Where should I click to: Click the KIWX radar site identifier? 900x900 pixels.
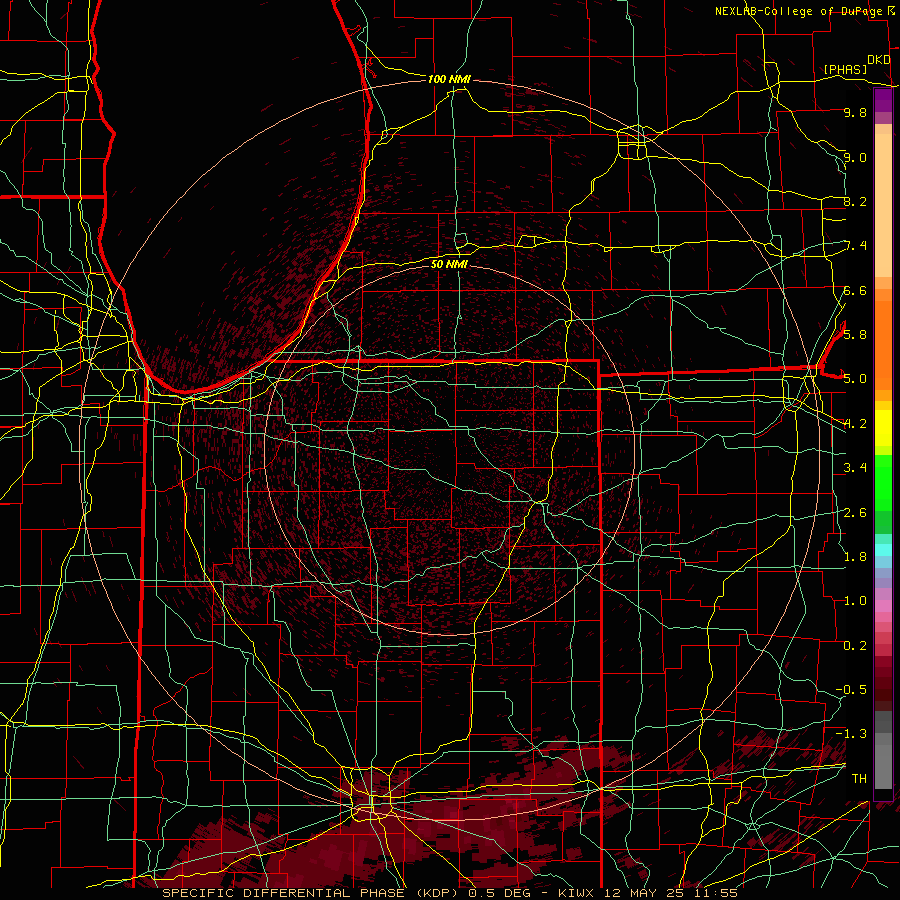578,893
